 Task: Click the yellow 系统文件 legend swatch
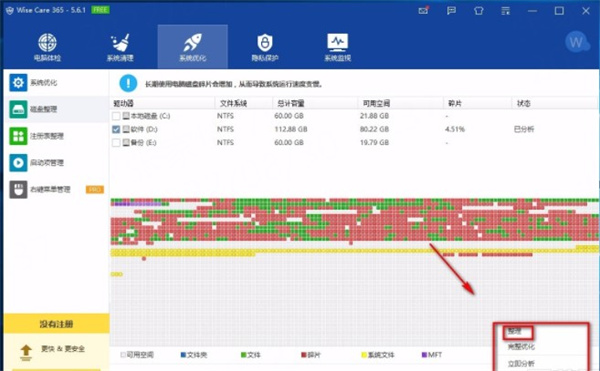[364, 355]
